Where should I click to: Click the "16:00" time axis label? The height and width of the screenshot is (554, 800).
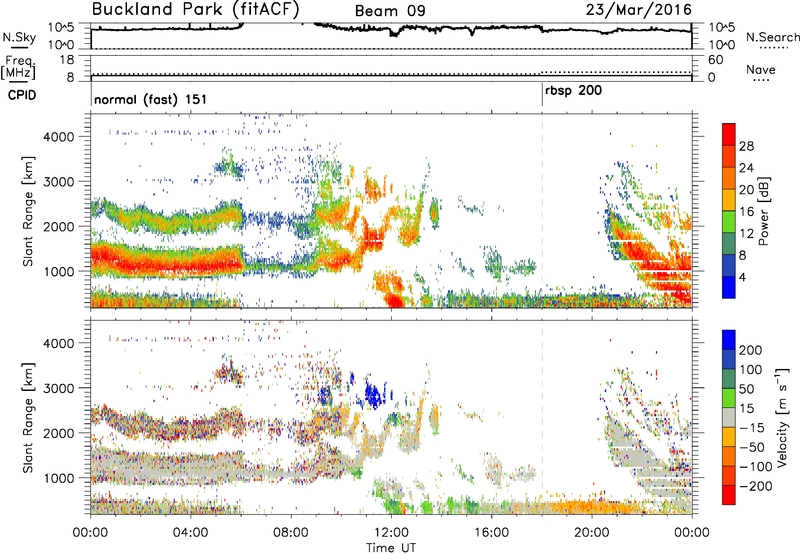(x=491, y=533)
